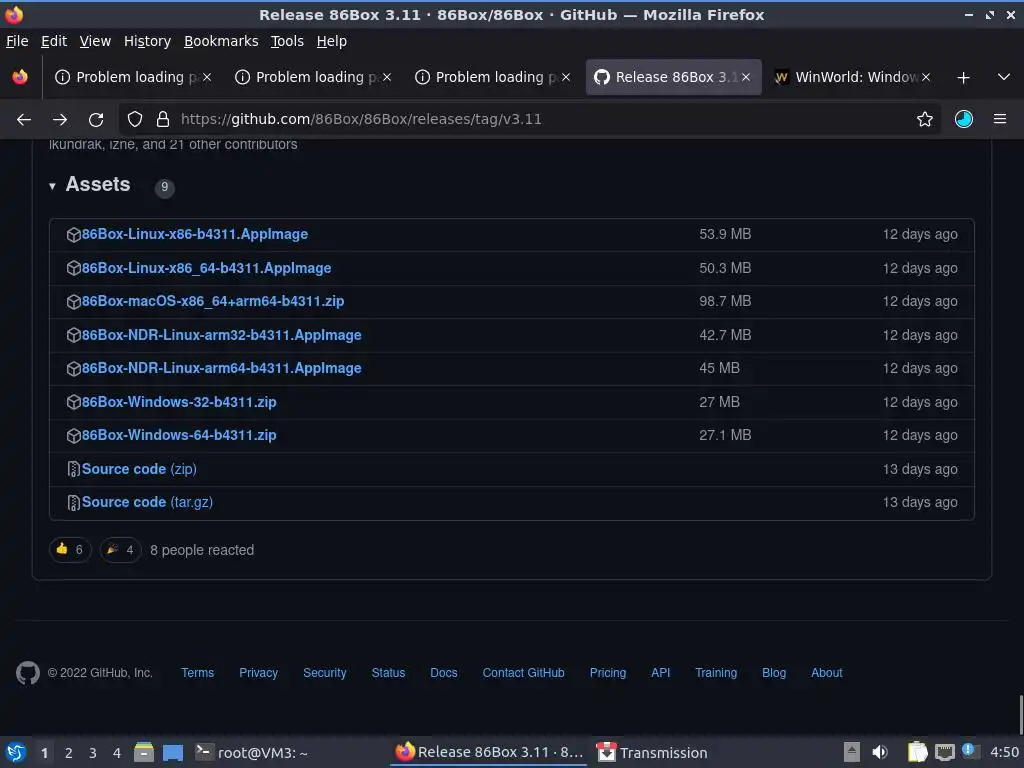Open the API footer link

click(x=660, y=673)
